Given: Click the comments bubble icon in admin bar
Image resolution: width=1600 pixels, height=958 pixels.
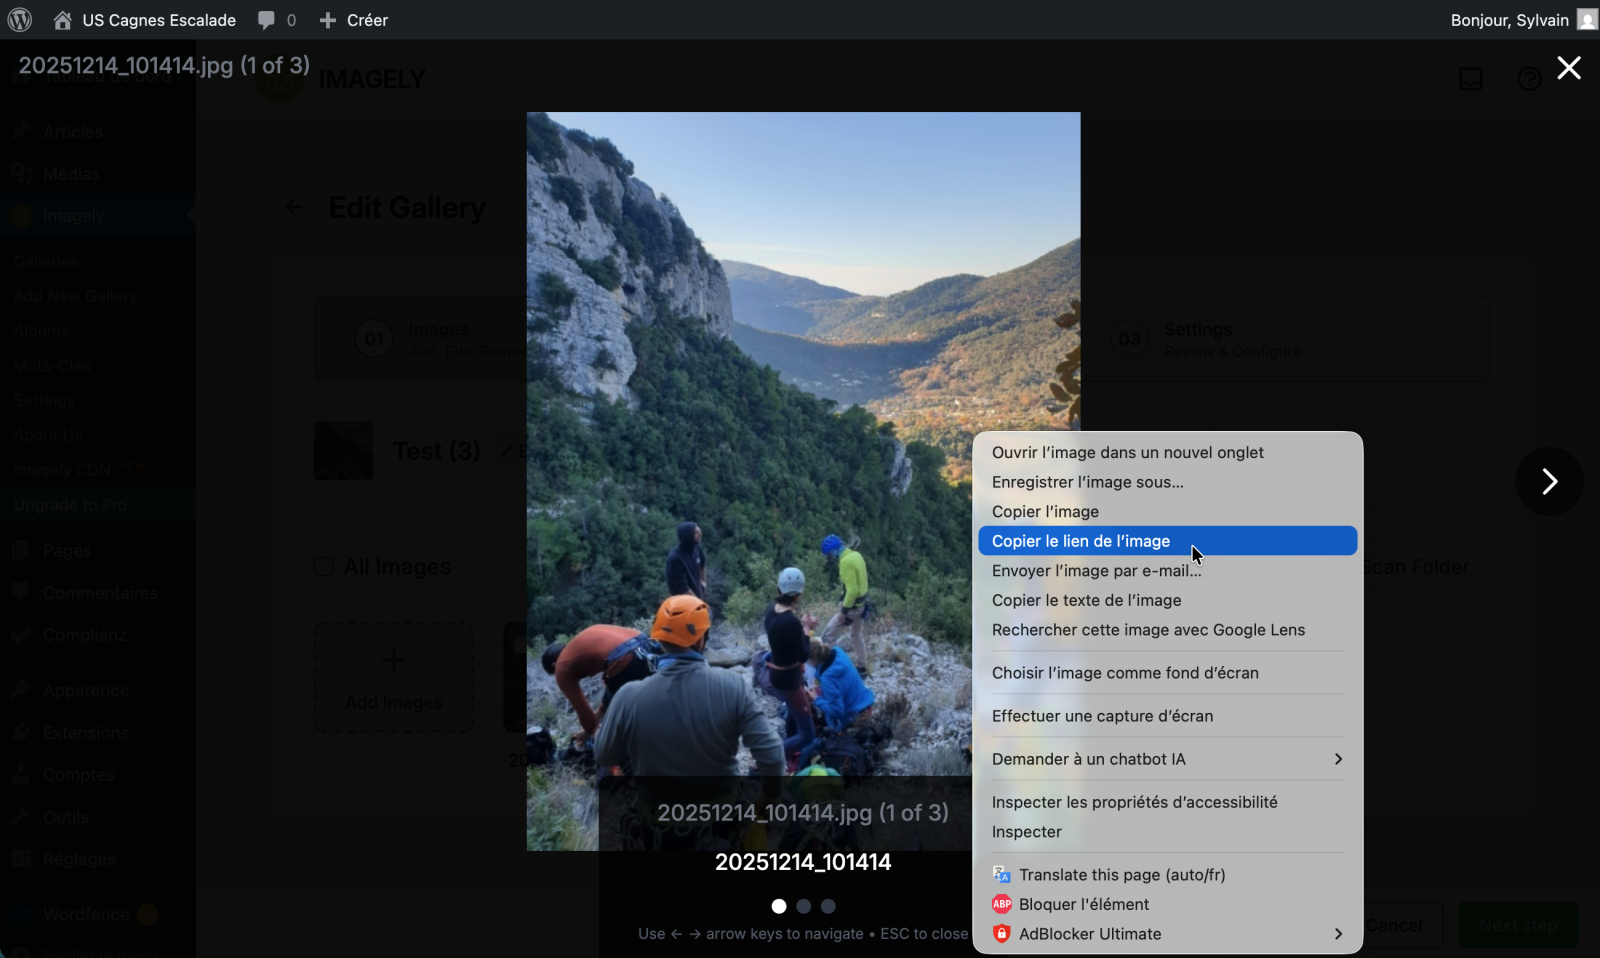Looking at the screenshot, I should click(x=266, y=20).
